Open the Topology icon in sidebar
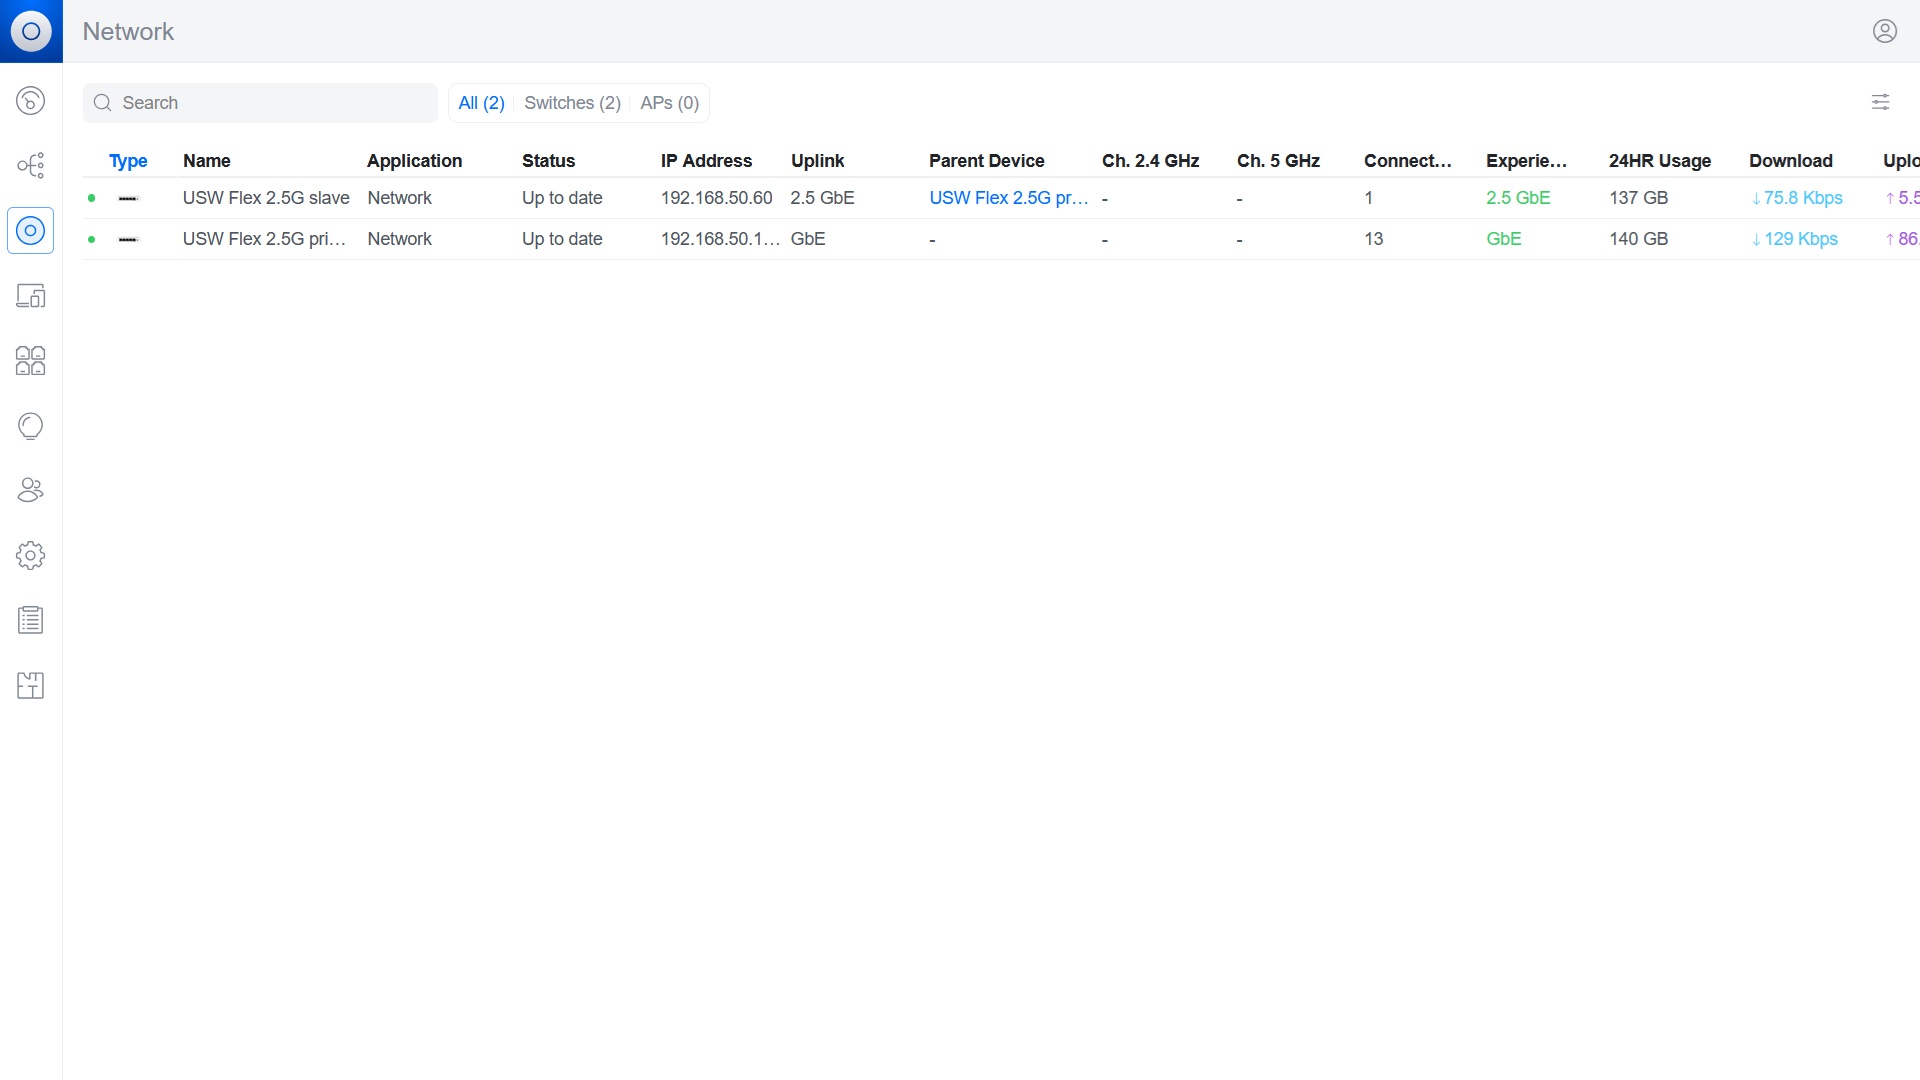This screenshot has width=1920, height=1080. 31,166
